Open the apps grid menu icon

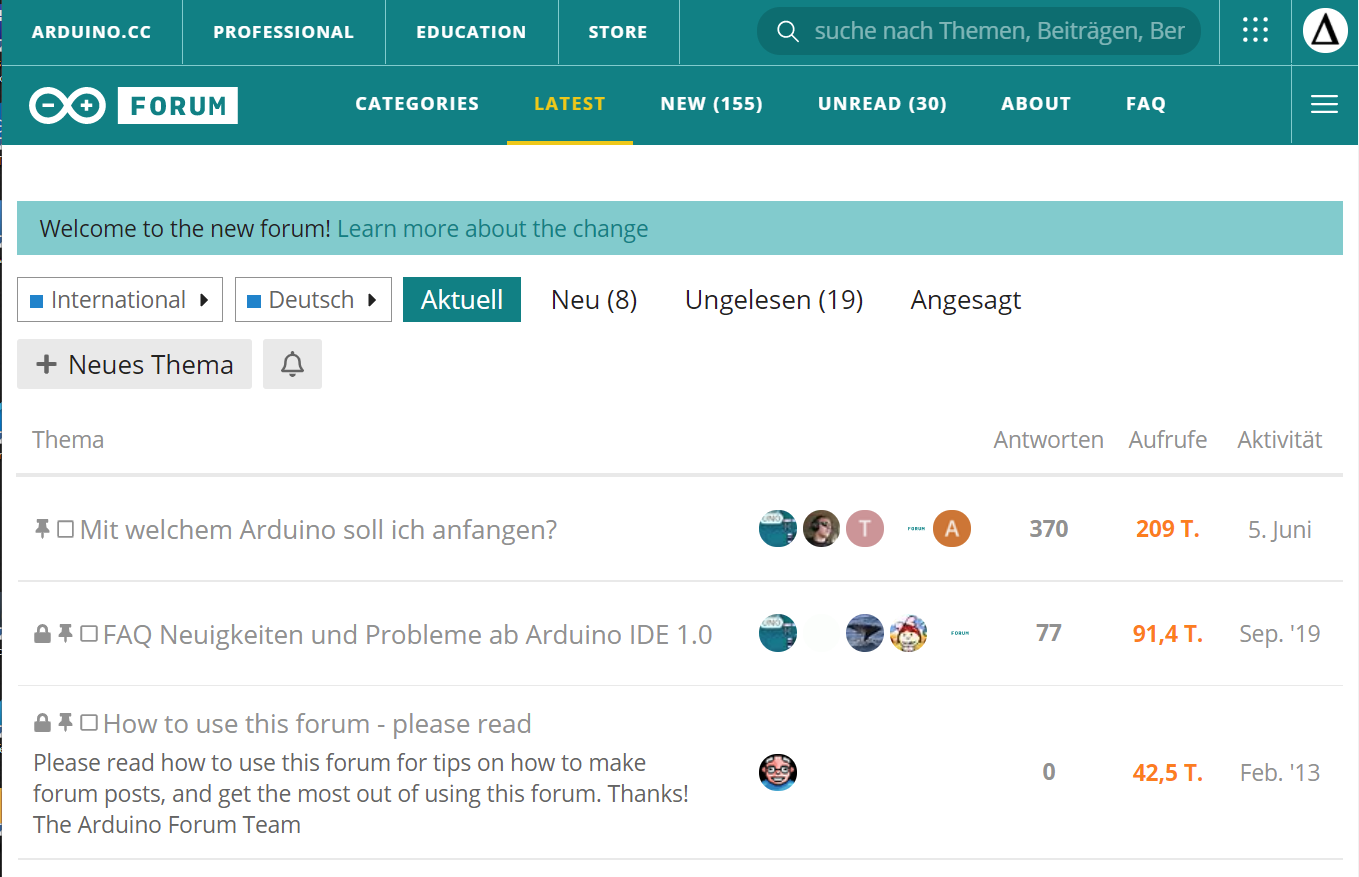pos(1255,31)
